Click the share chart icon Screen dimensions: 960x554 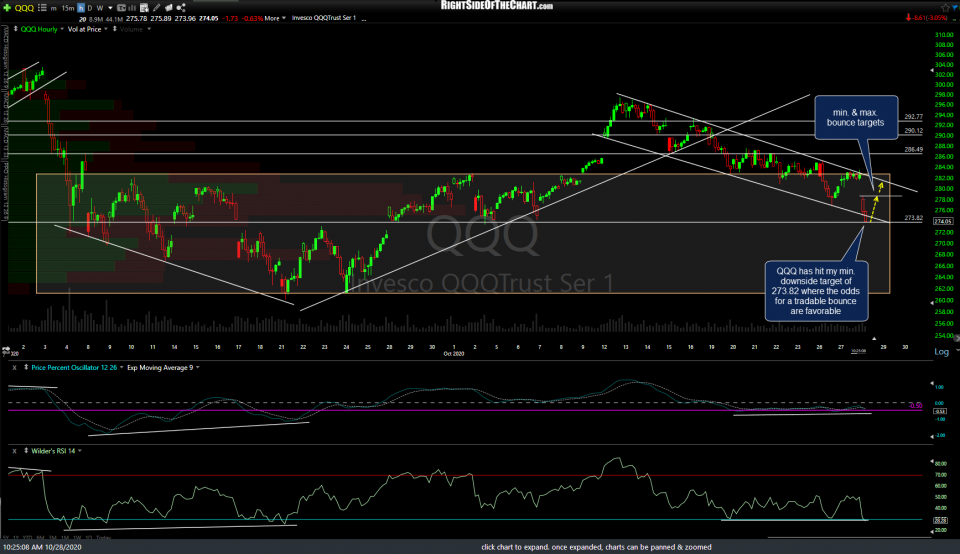pos(181,8)
